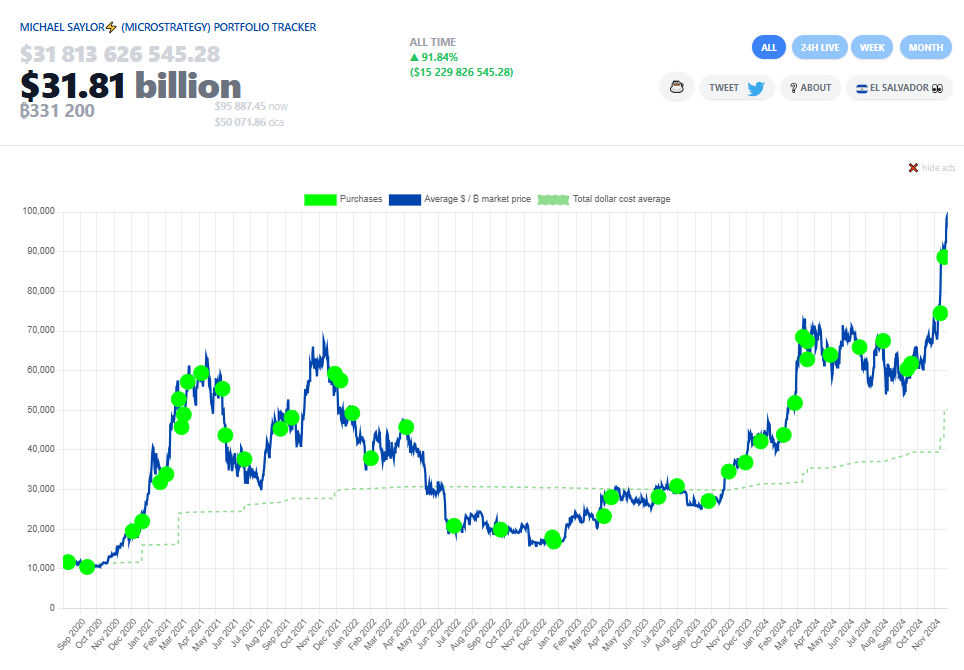Click the lightning bolt icon in title
Screen dimensions: 964x670
[111, 27]
